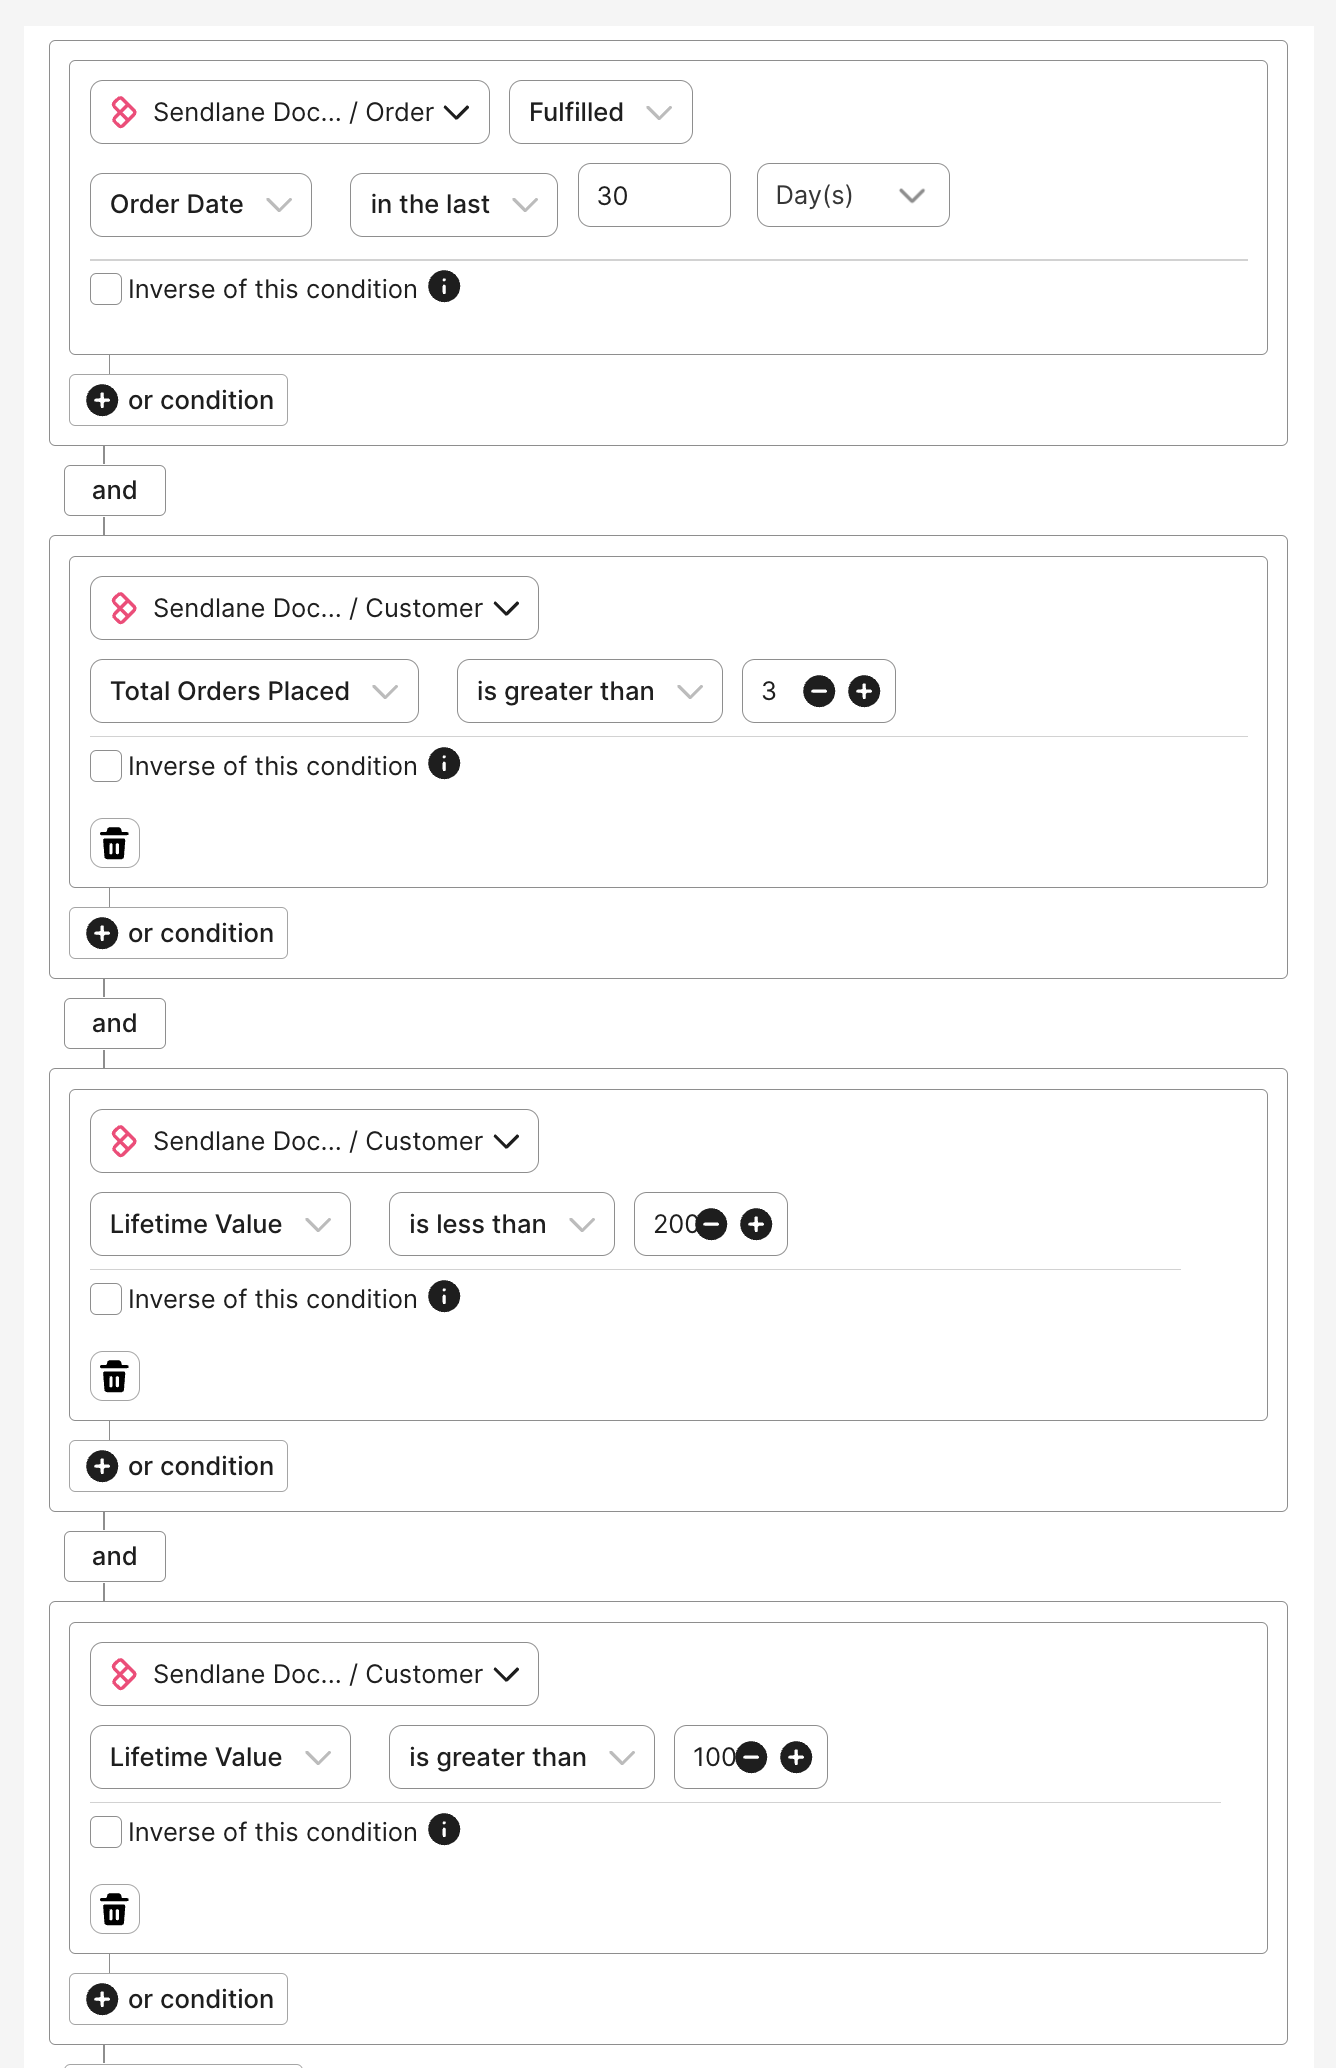
Task: Click plus to increase the value 100
Action: 796,1757
